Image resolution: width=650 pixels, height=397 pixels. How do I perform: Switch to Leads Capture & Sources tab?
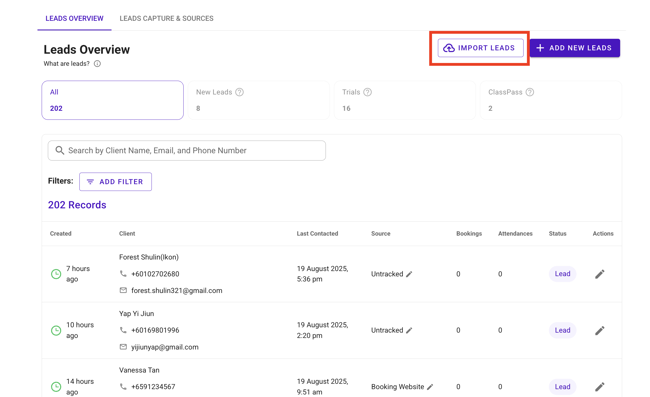[x=166, y=19]
